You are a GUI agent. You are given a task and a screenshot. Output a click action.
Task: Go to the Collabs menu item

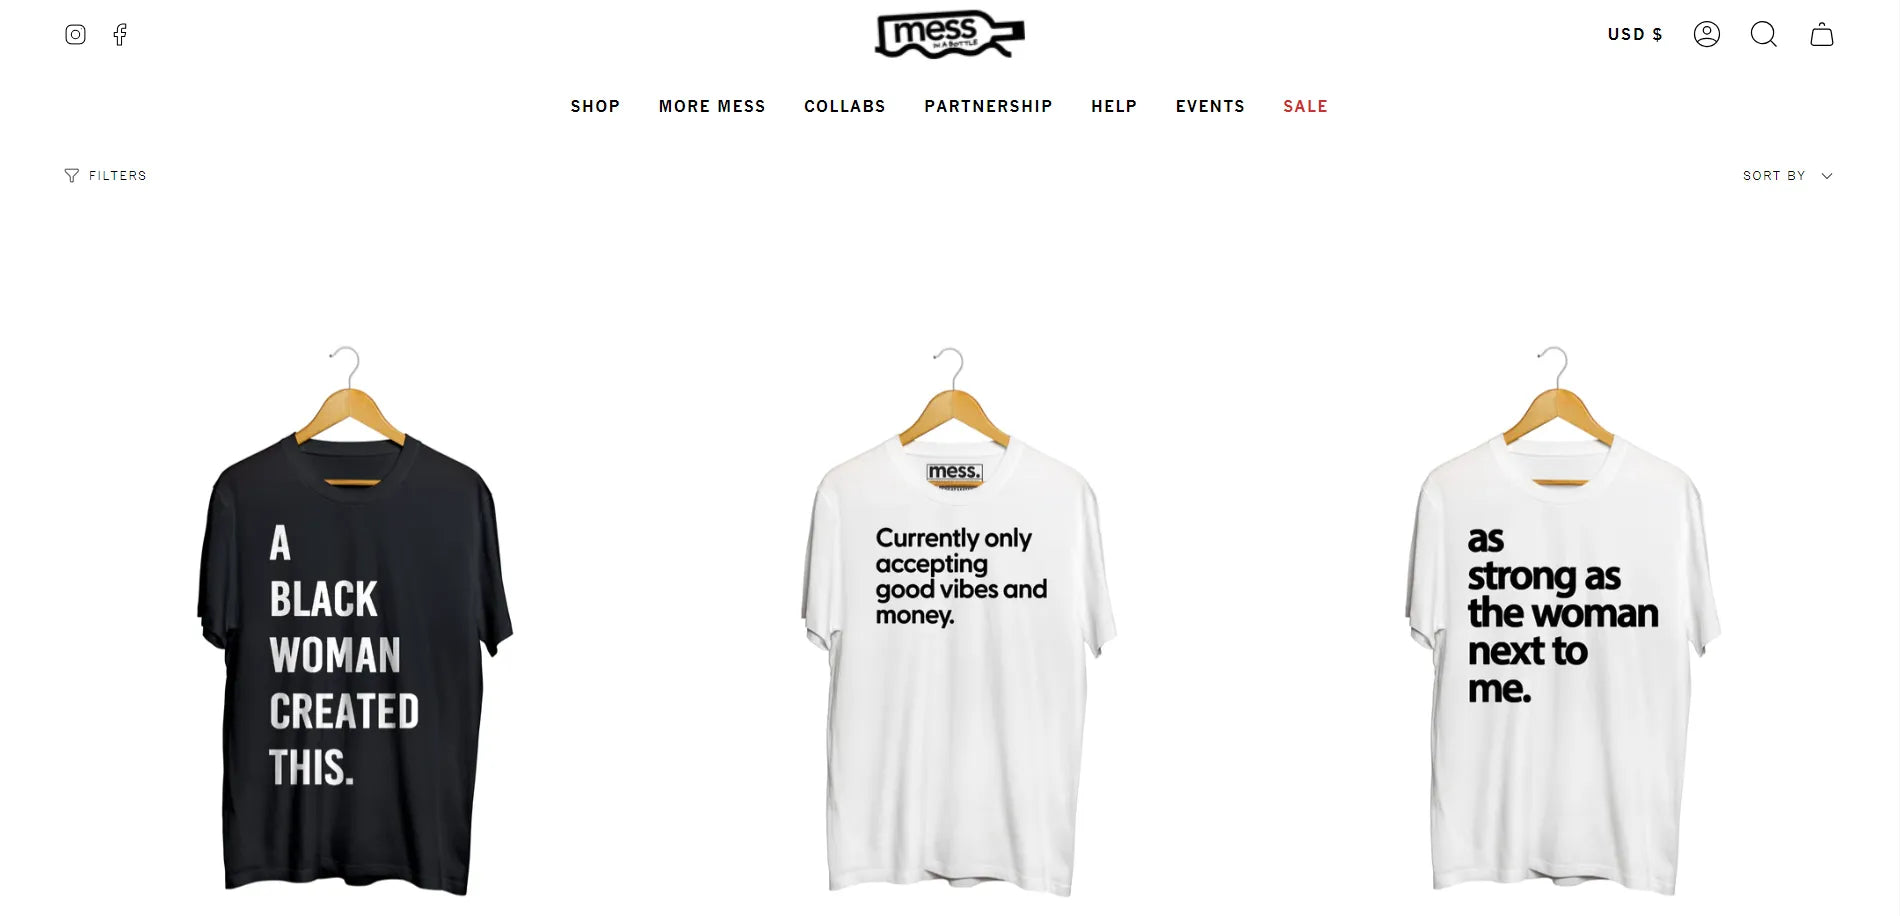(845, 106)
